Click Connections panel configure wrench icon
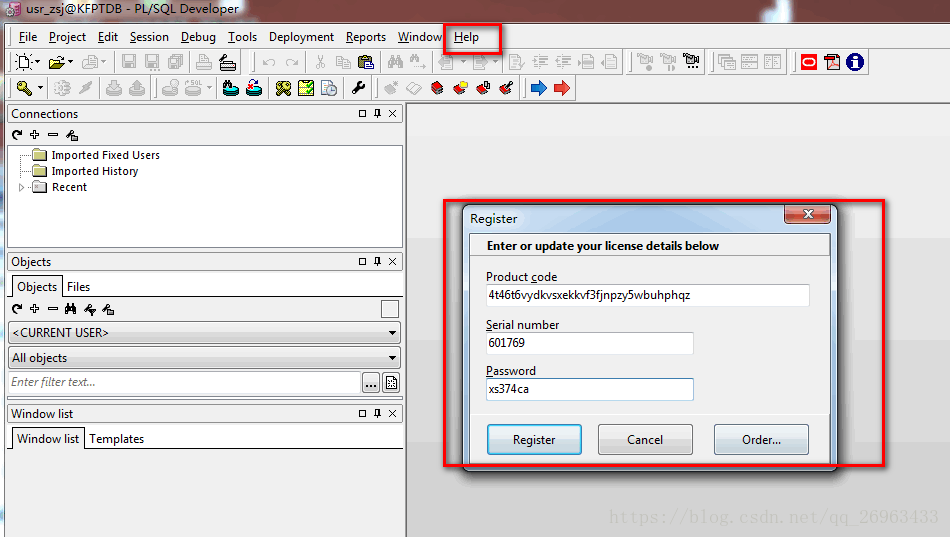The image size is (950, 537). 71,135
